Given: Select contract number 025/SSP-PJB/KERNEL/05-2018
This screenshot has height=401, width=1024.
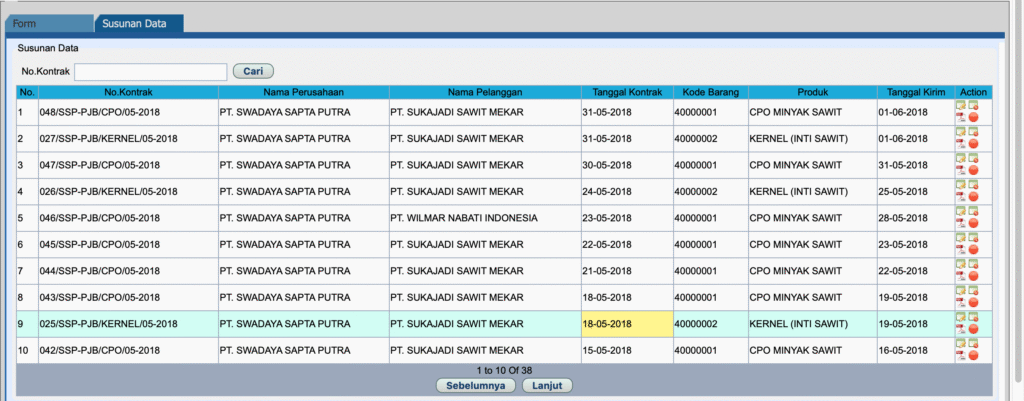Looking at the screenshot, I should [108, 324].
